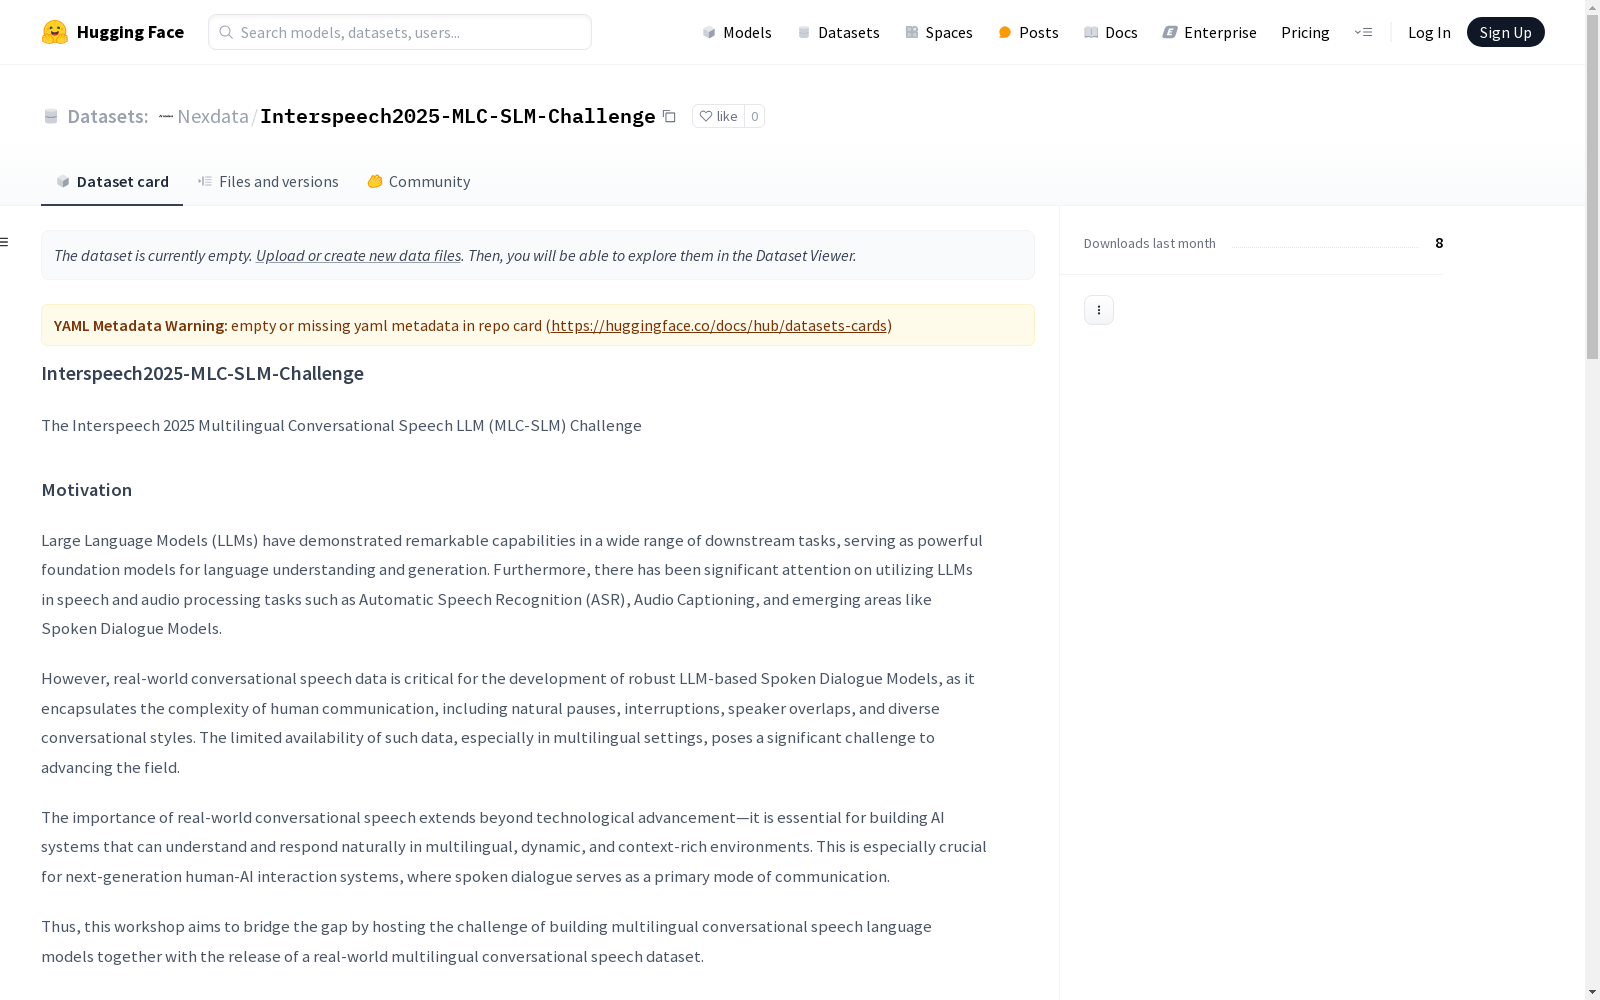Click Log In
Image resolution: width=1600 pixels, height=1000 pixels.
click(1429, 32)
